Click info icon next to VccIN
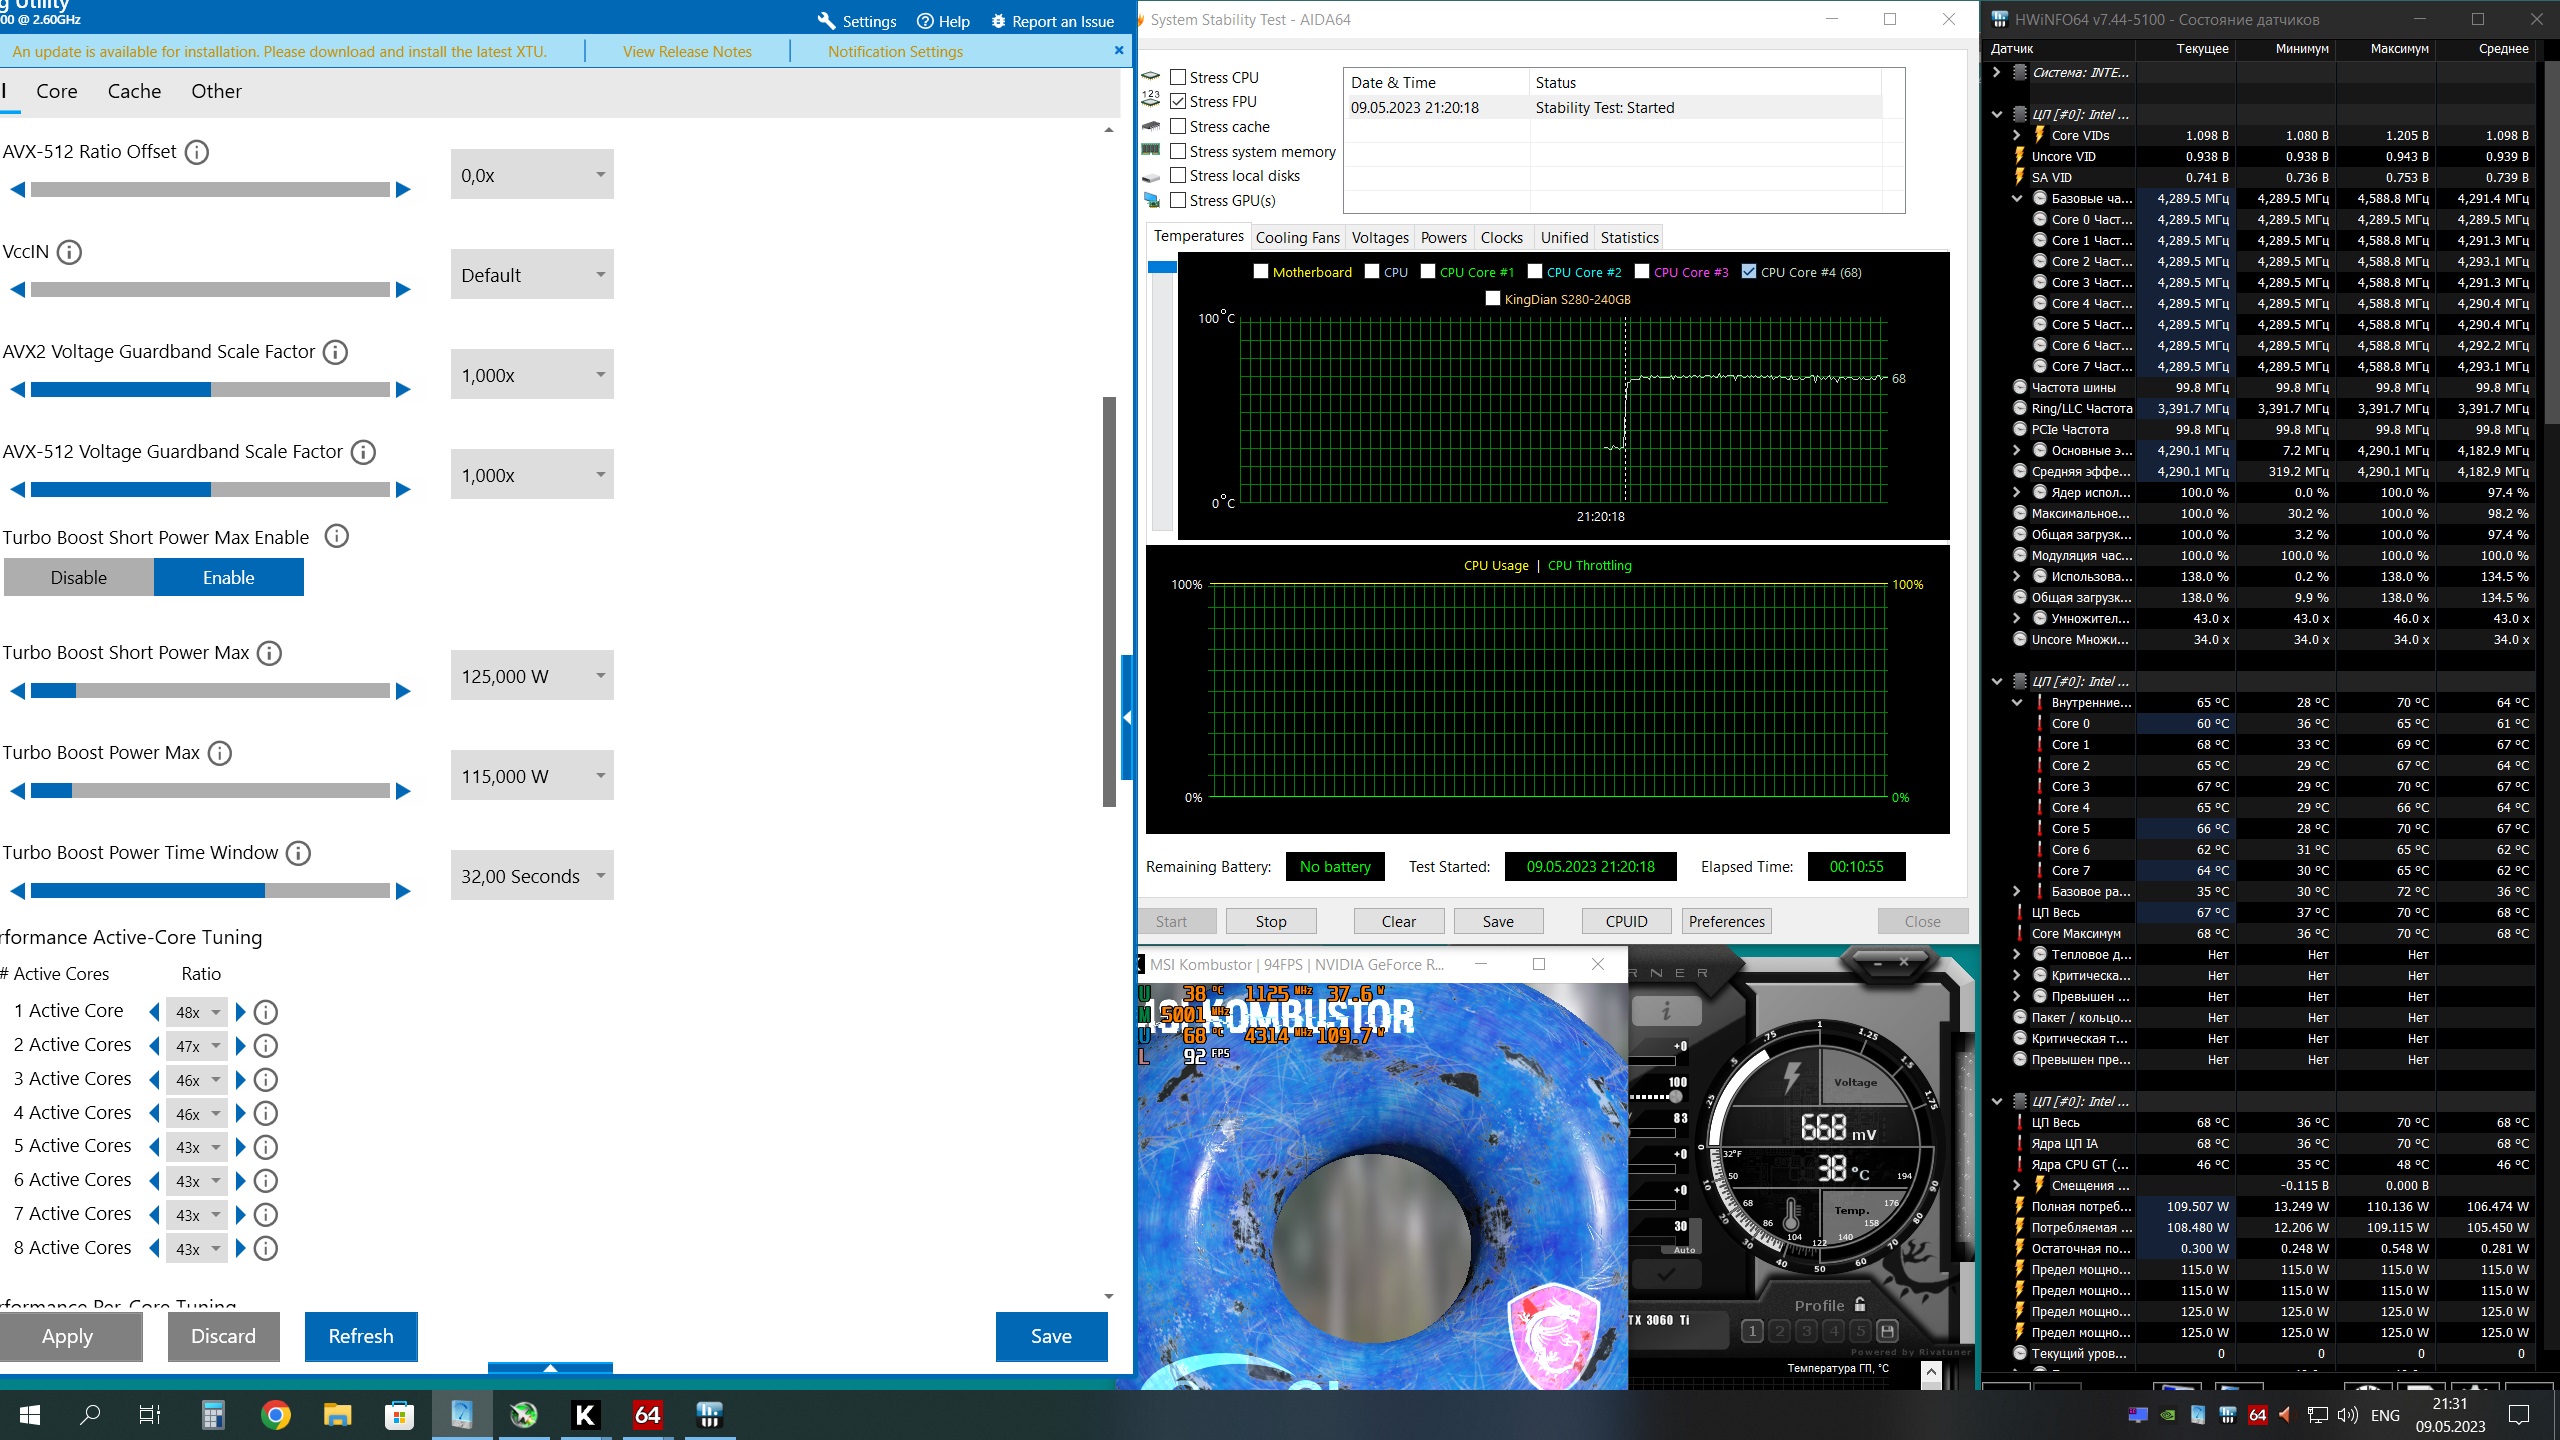 (69, 252)
